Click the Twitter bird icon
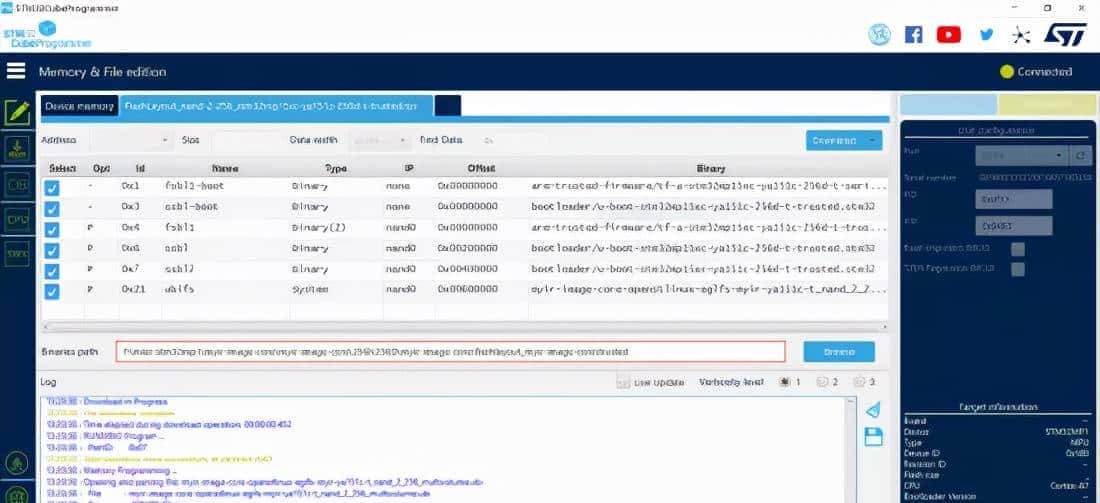The image size is (1100, 503). [x=987, y=34]
